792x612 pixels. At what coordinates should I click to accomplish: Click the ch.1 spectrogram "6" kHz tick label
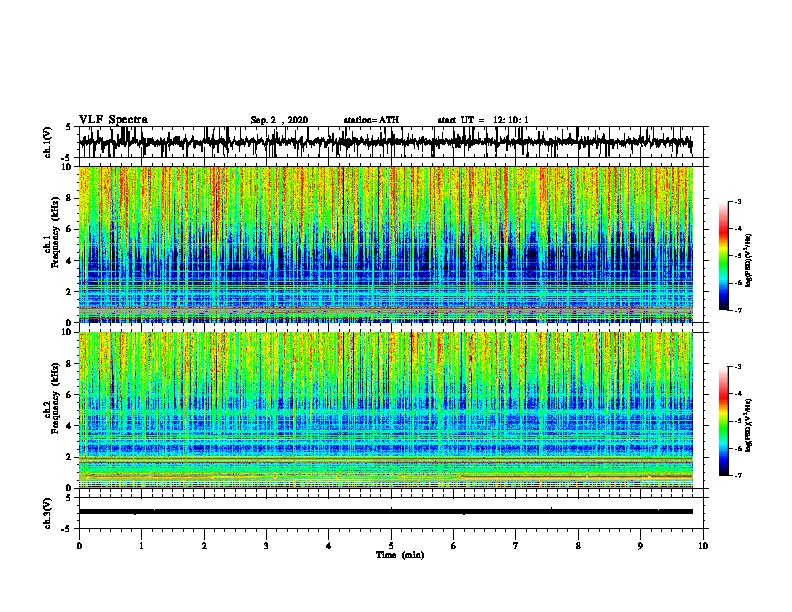click(x=68, y=229)
